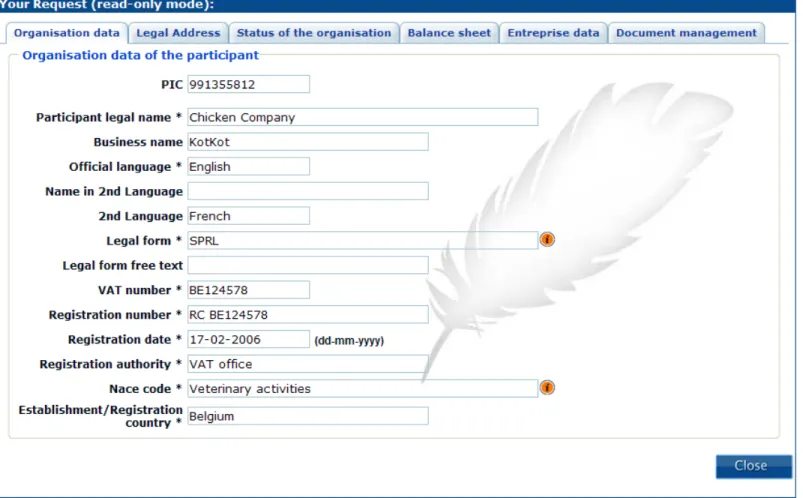The image size is (803, 498).
Task: Click the Establishment/Registration country field showing Belgium
Action: 308,416
